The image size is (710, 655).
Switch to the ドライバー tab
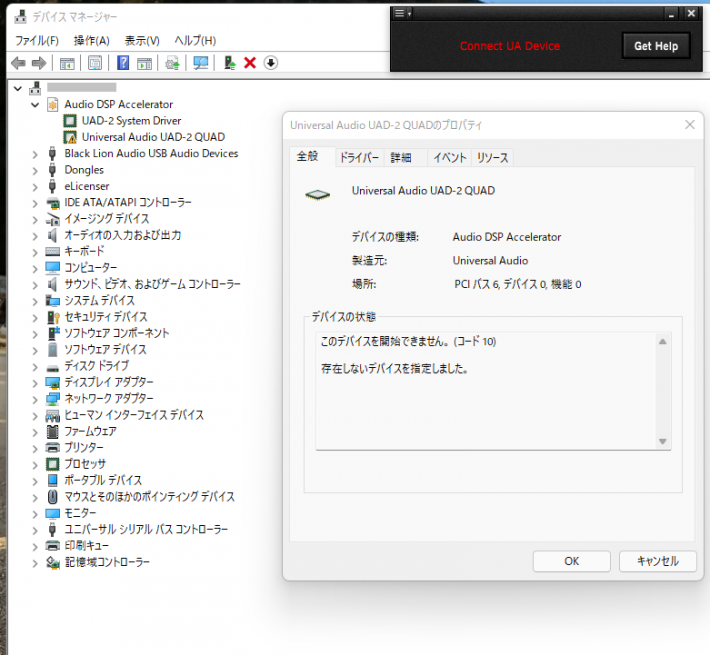(359, 158)
